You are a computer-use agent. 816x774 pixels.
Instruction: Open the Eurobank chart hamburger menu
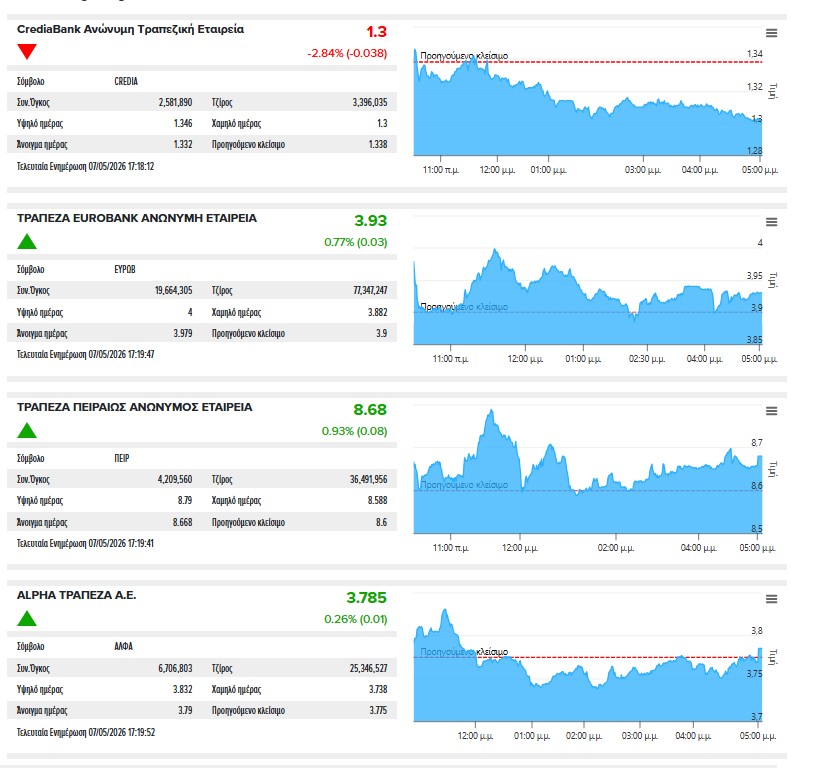click(x=771, y=222)
